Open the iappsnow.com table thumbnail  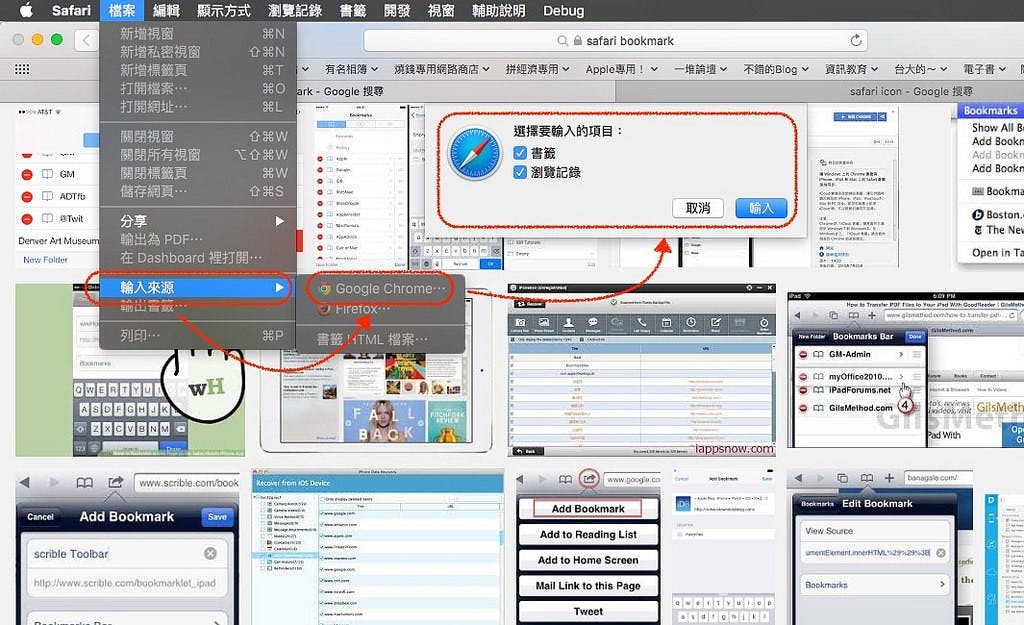(x=641, y=370)
